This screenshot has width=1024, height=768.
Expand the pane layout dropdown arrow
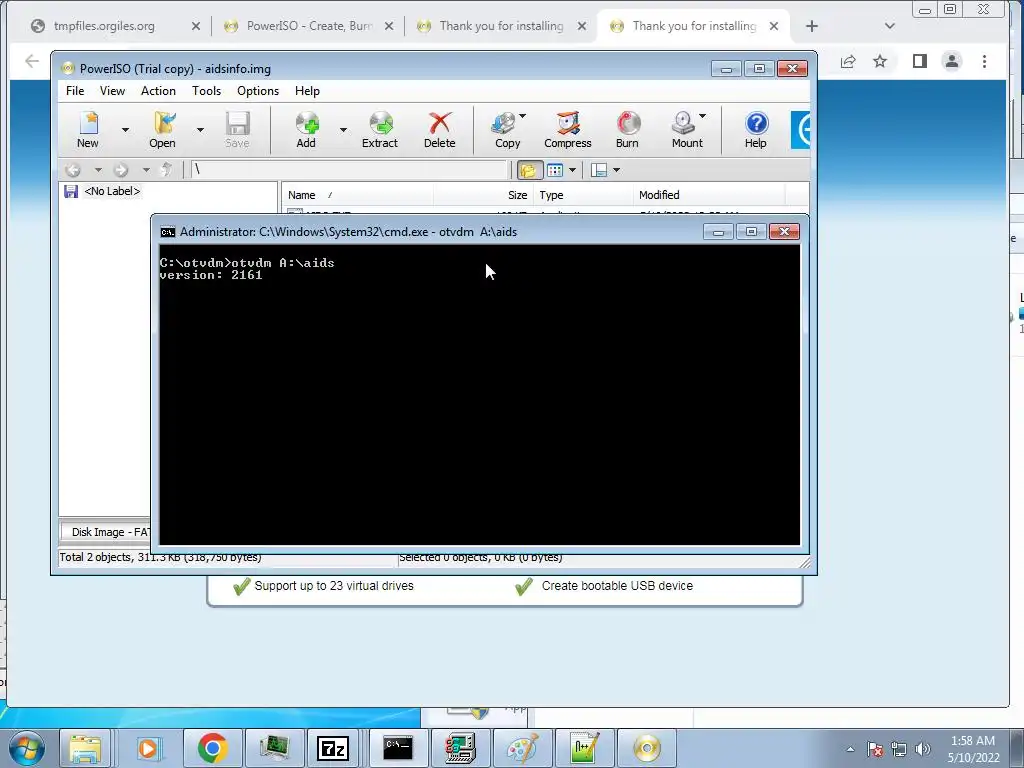(x=616, y=170)
